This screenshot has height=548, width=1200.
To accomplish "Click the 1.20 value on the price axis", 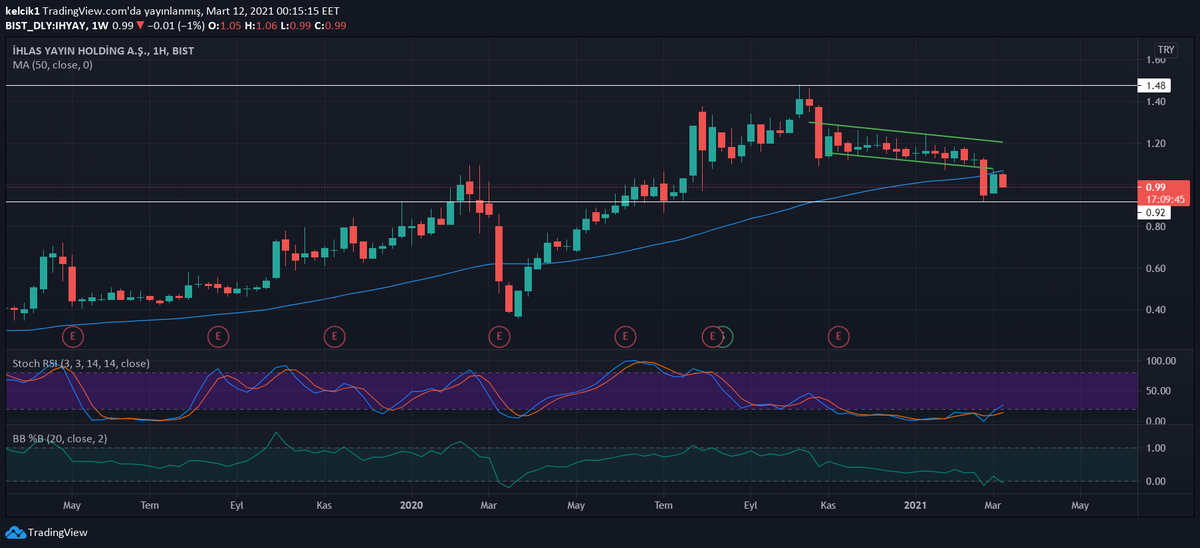I will pyautogui.click(x=1157, y=144).
